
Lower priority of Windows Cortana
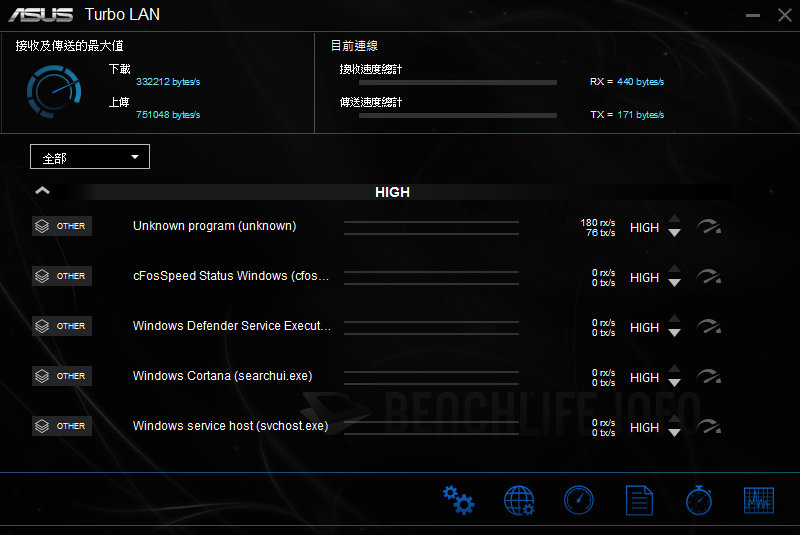674,383
